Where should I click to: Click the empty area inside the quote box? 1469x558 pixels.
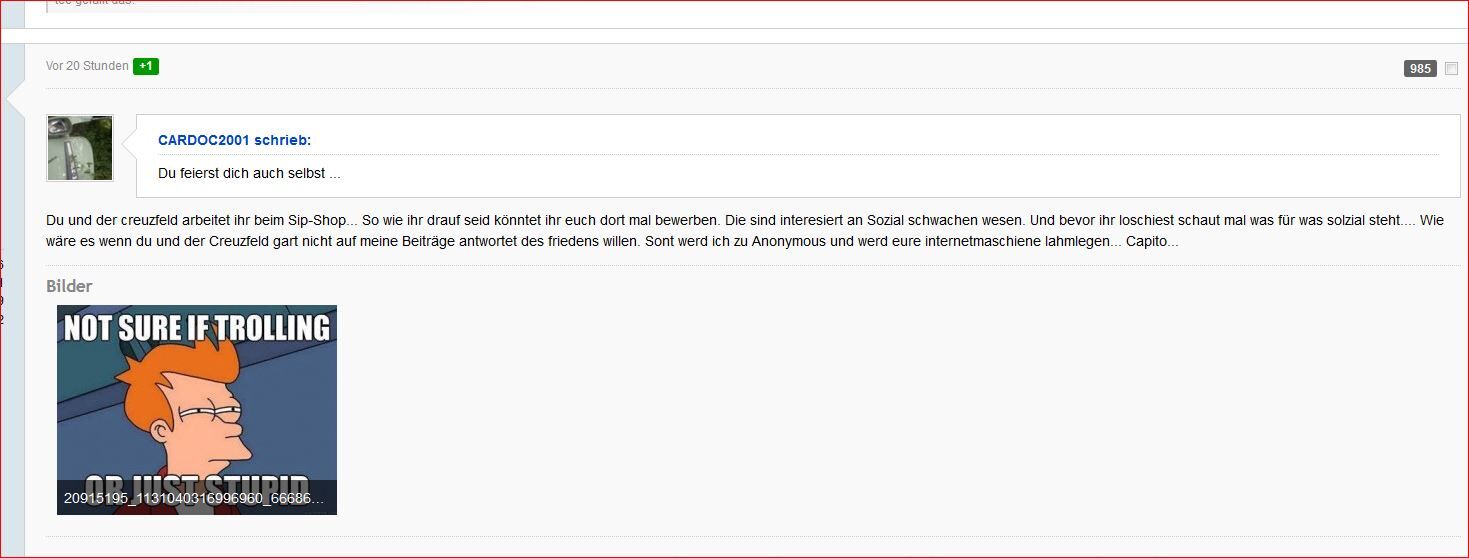(900, 173)
